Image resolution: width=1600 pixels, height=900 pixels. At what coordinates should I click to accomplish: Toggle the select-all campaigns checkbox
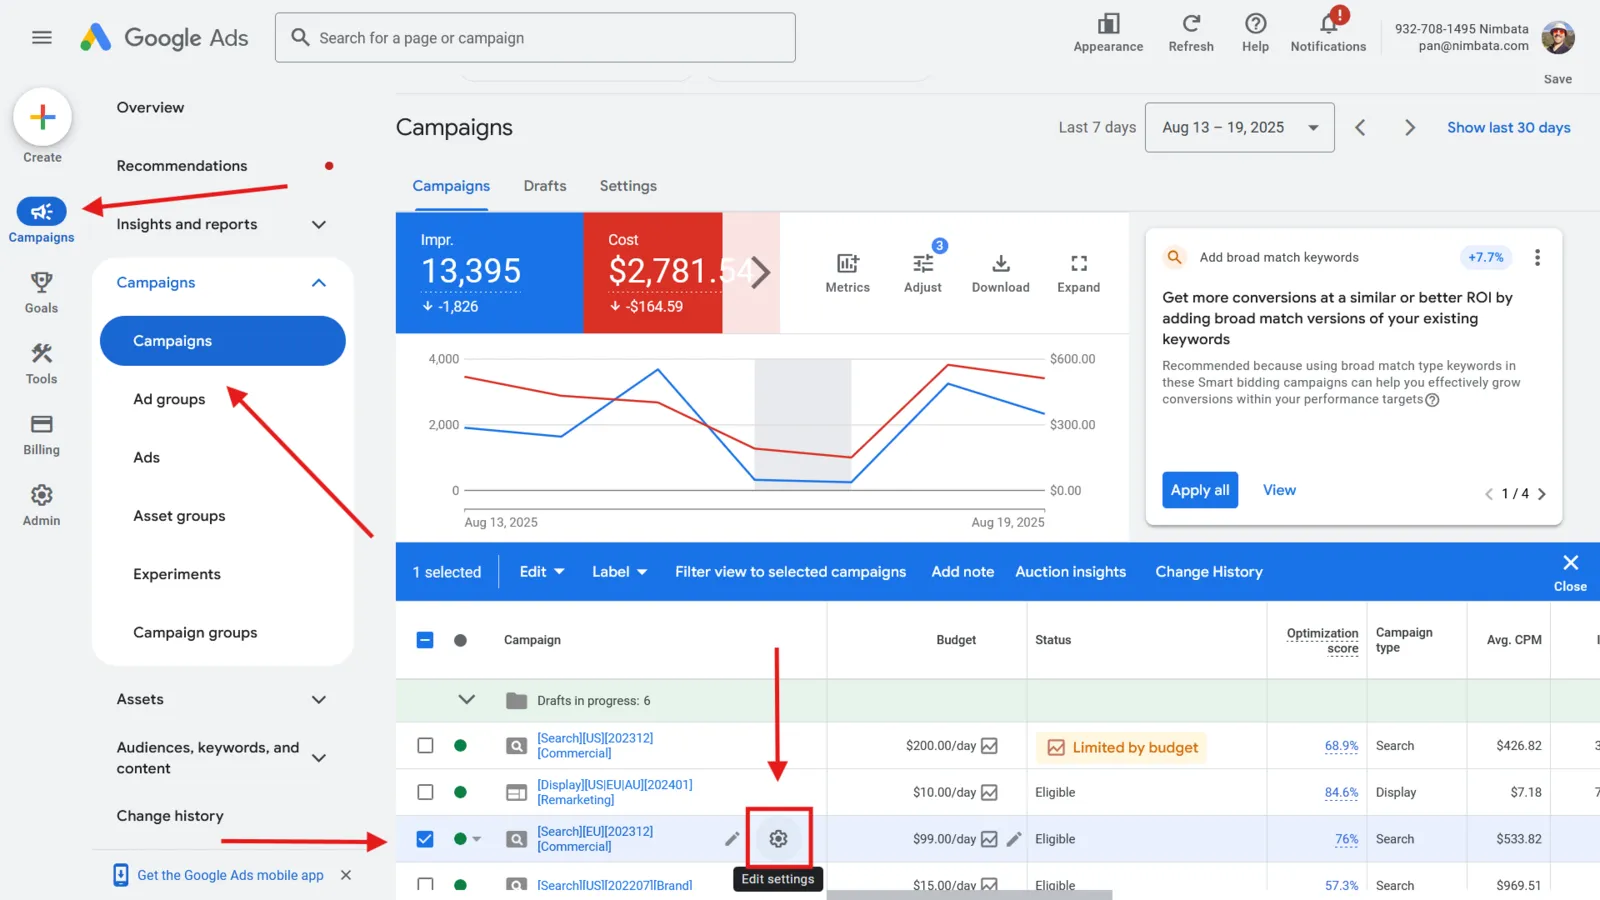(425, 640)
